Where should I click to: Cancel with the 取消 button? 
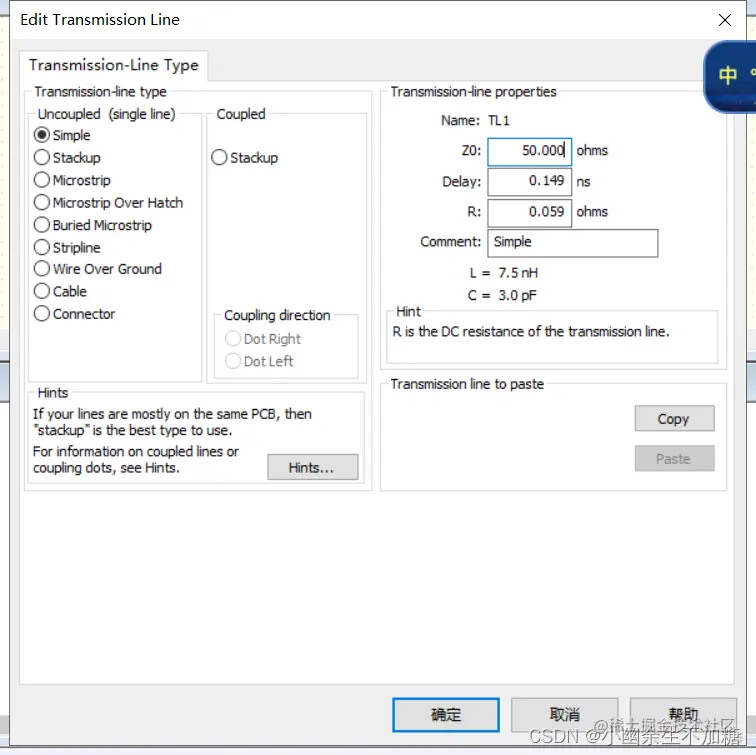tap(565, 715)
